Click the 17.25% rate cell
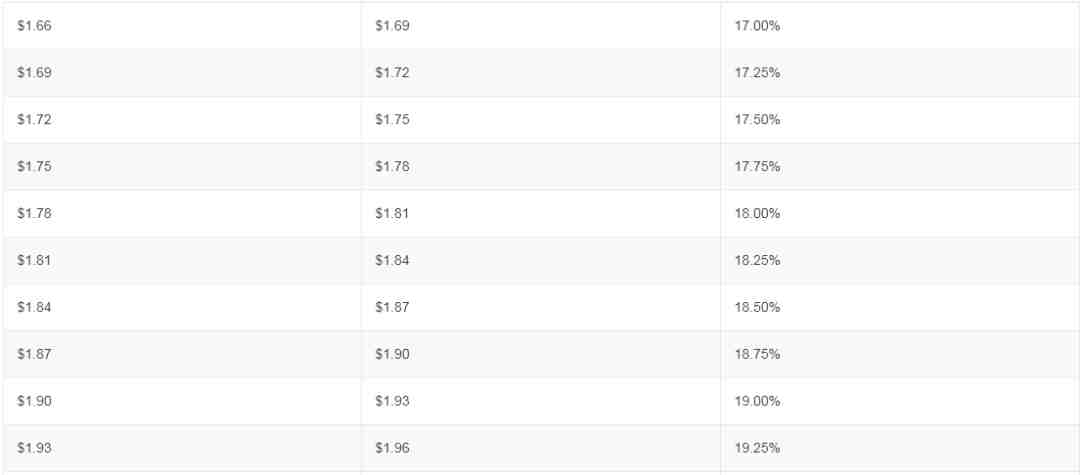1080x475 pixels. click(x=900, y=73)
